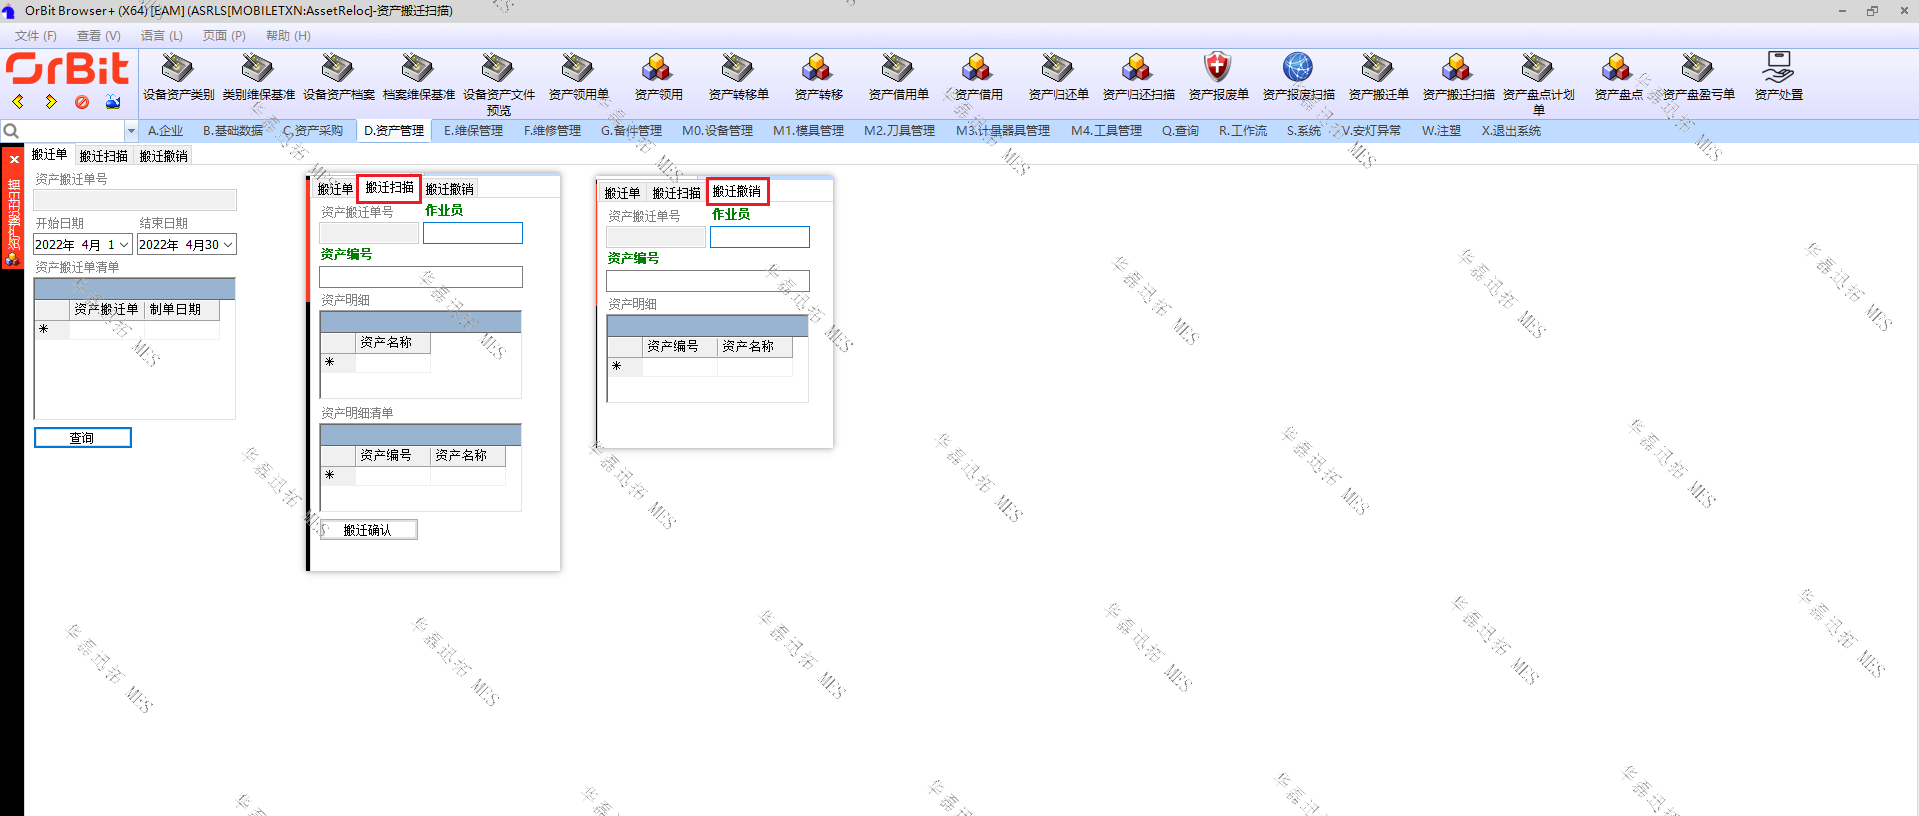Open the 资产处置 hand icon
Viewport: 1919px width, 816px height.
pyautogui.click(x=1777, y=69)
